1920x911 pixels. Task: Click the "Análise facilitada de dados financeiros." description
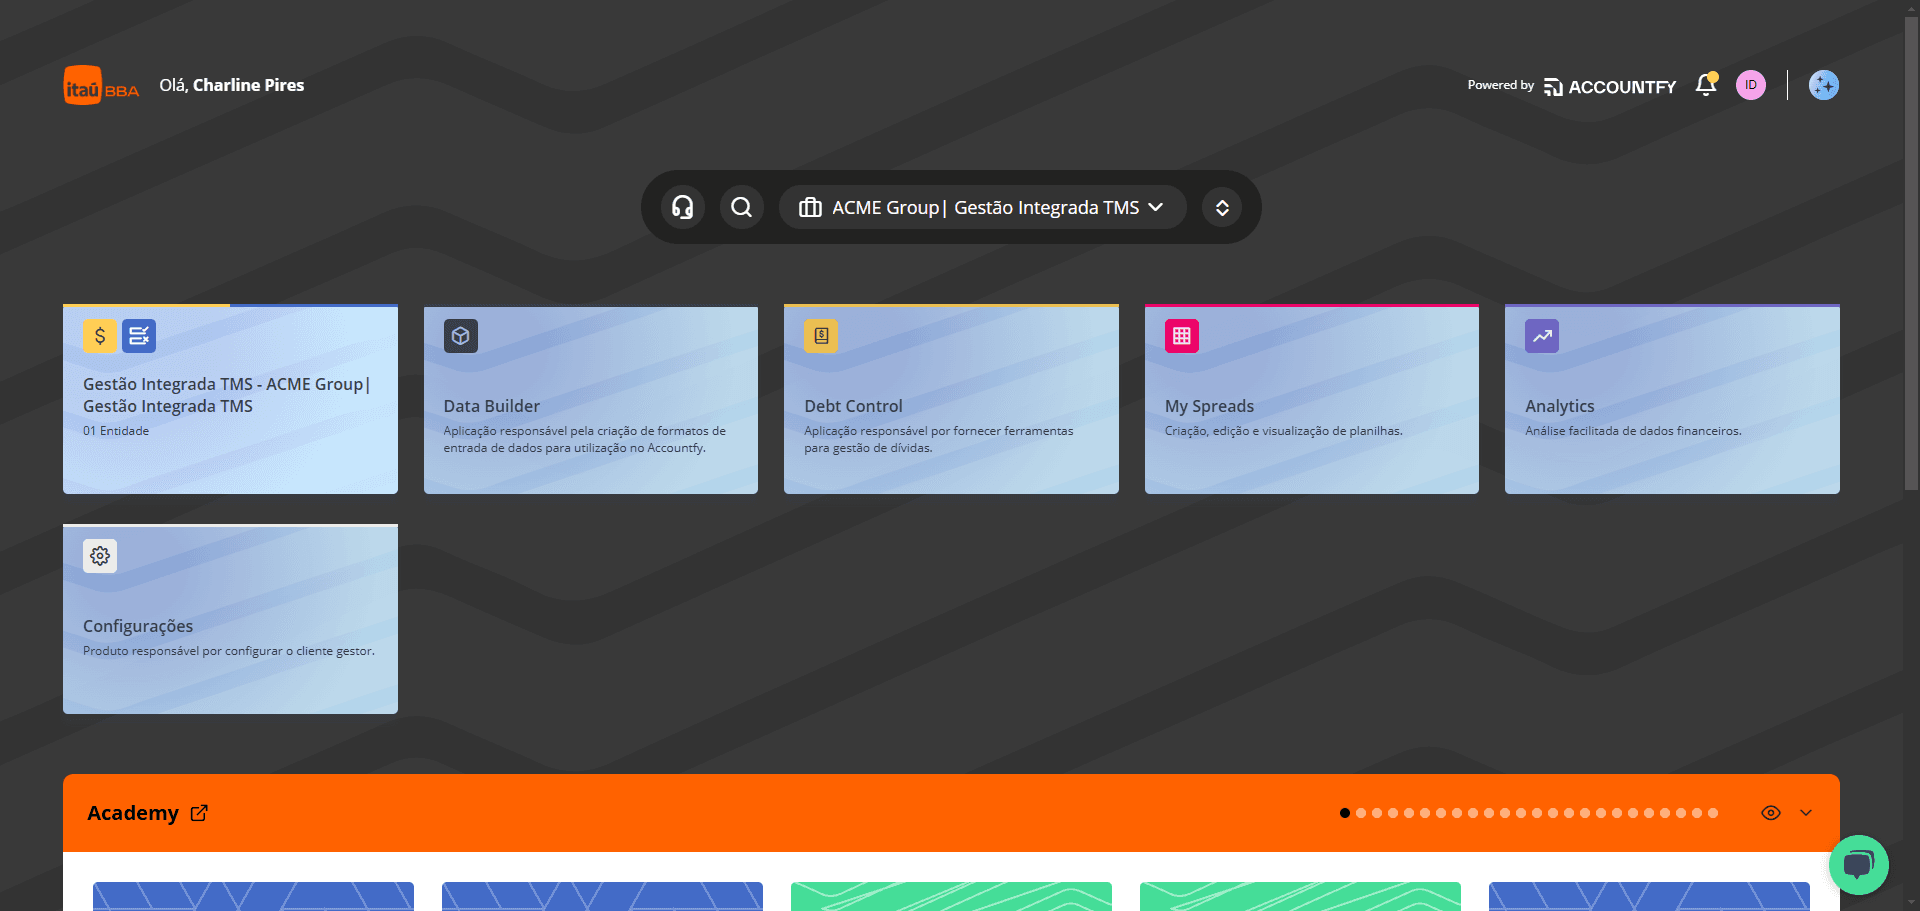coord(1633,431)
